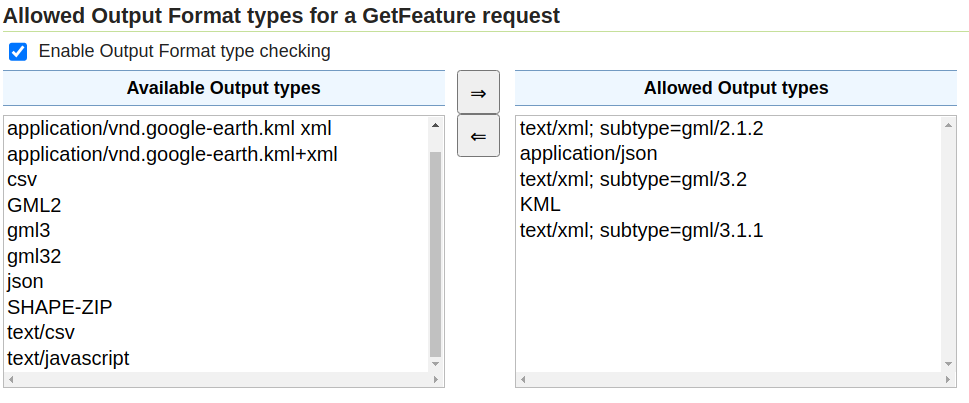Screen dimensions: 969x403
Task: Disable Output Format type checking checkbox
Action: click(x=18, y=51)
